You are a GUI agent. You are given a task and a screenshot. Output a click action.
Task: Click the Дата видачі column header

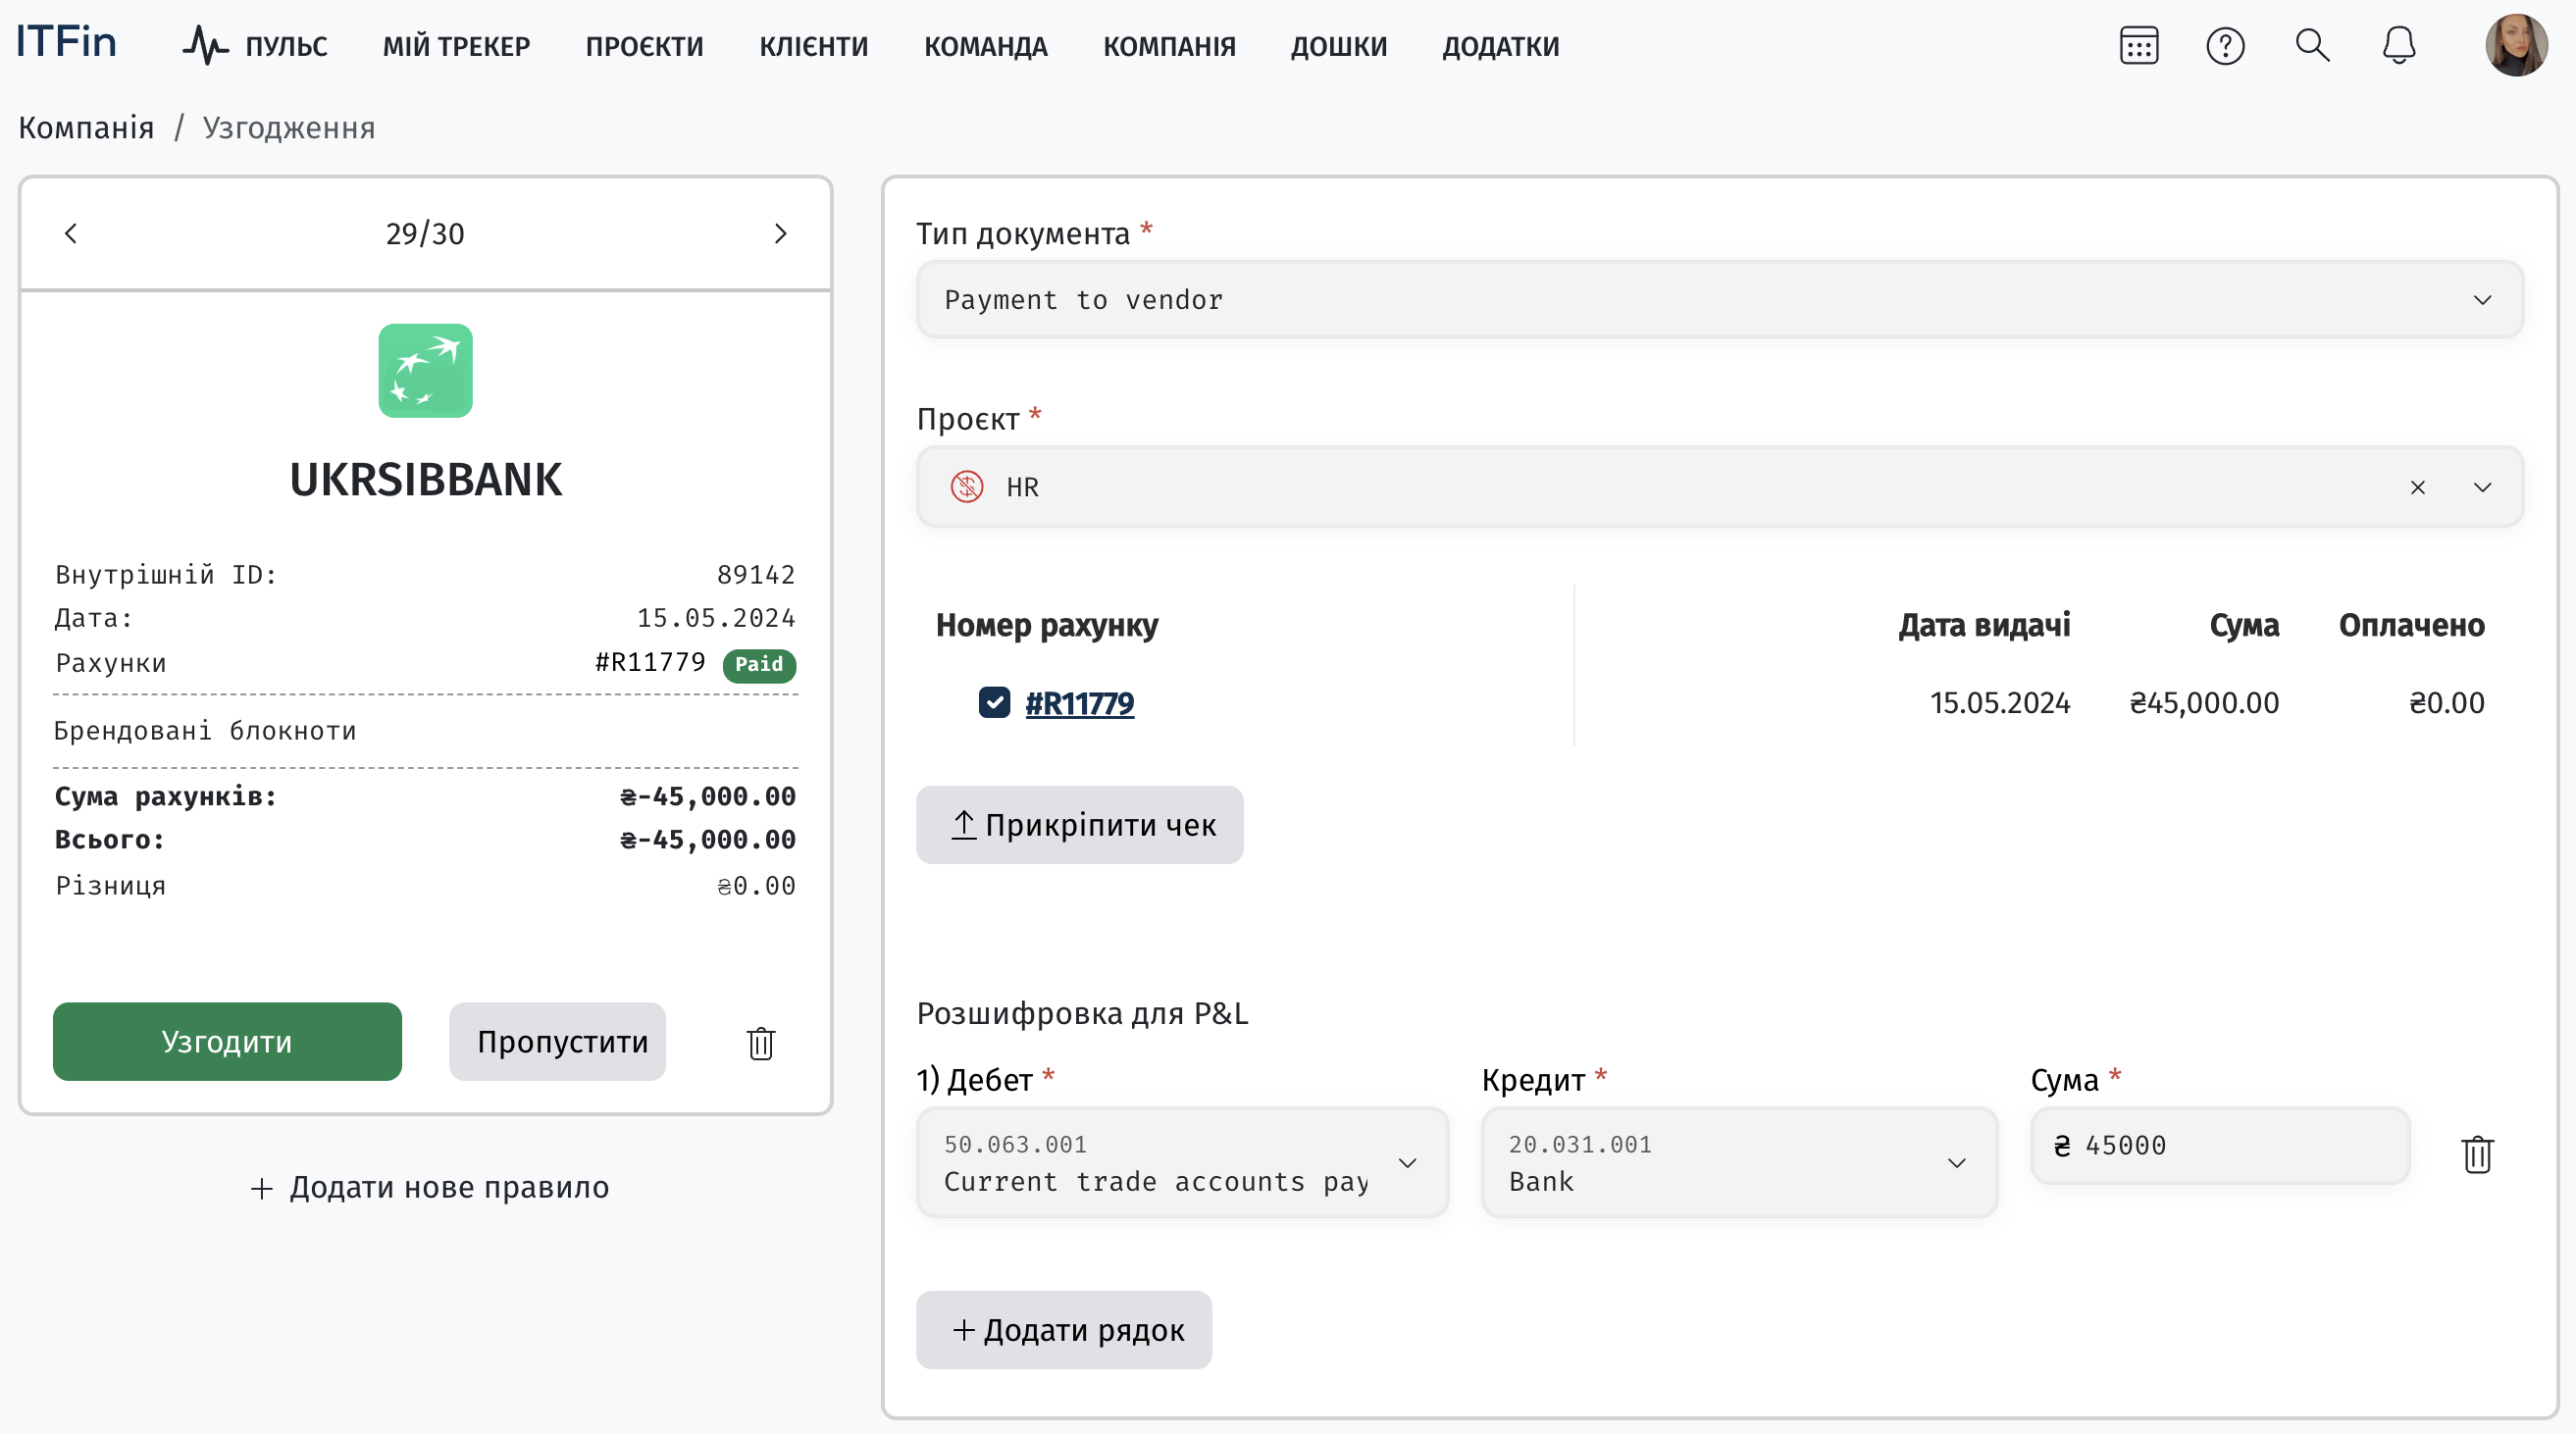(1984, 626)
